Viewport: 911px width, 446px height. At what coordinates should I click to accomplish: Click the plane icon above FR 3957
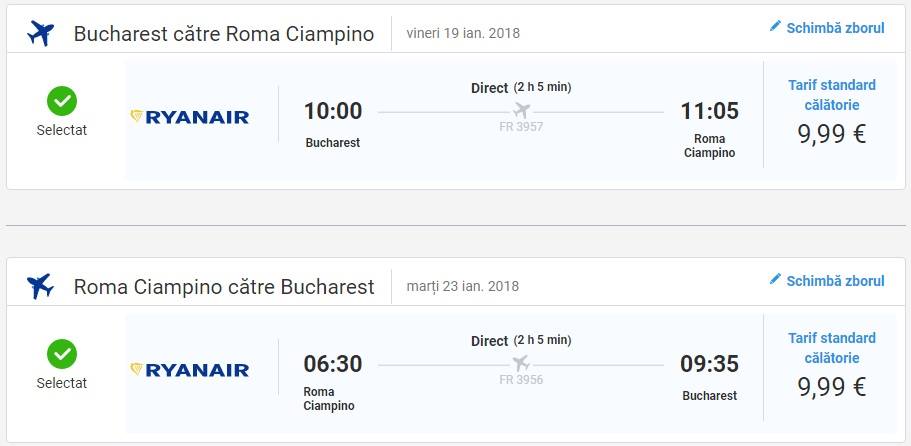[521, 109]
